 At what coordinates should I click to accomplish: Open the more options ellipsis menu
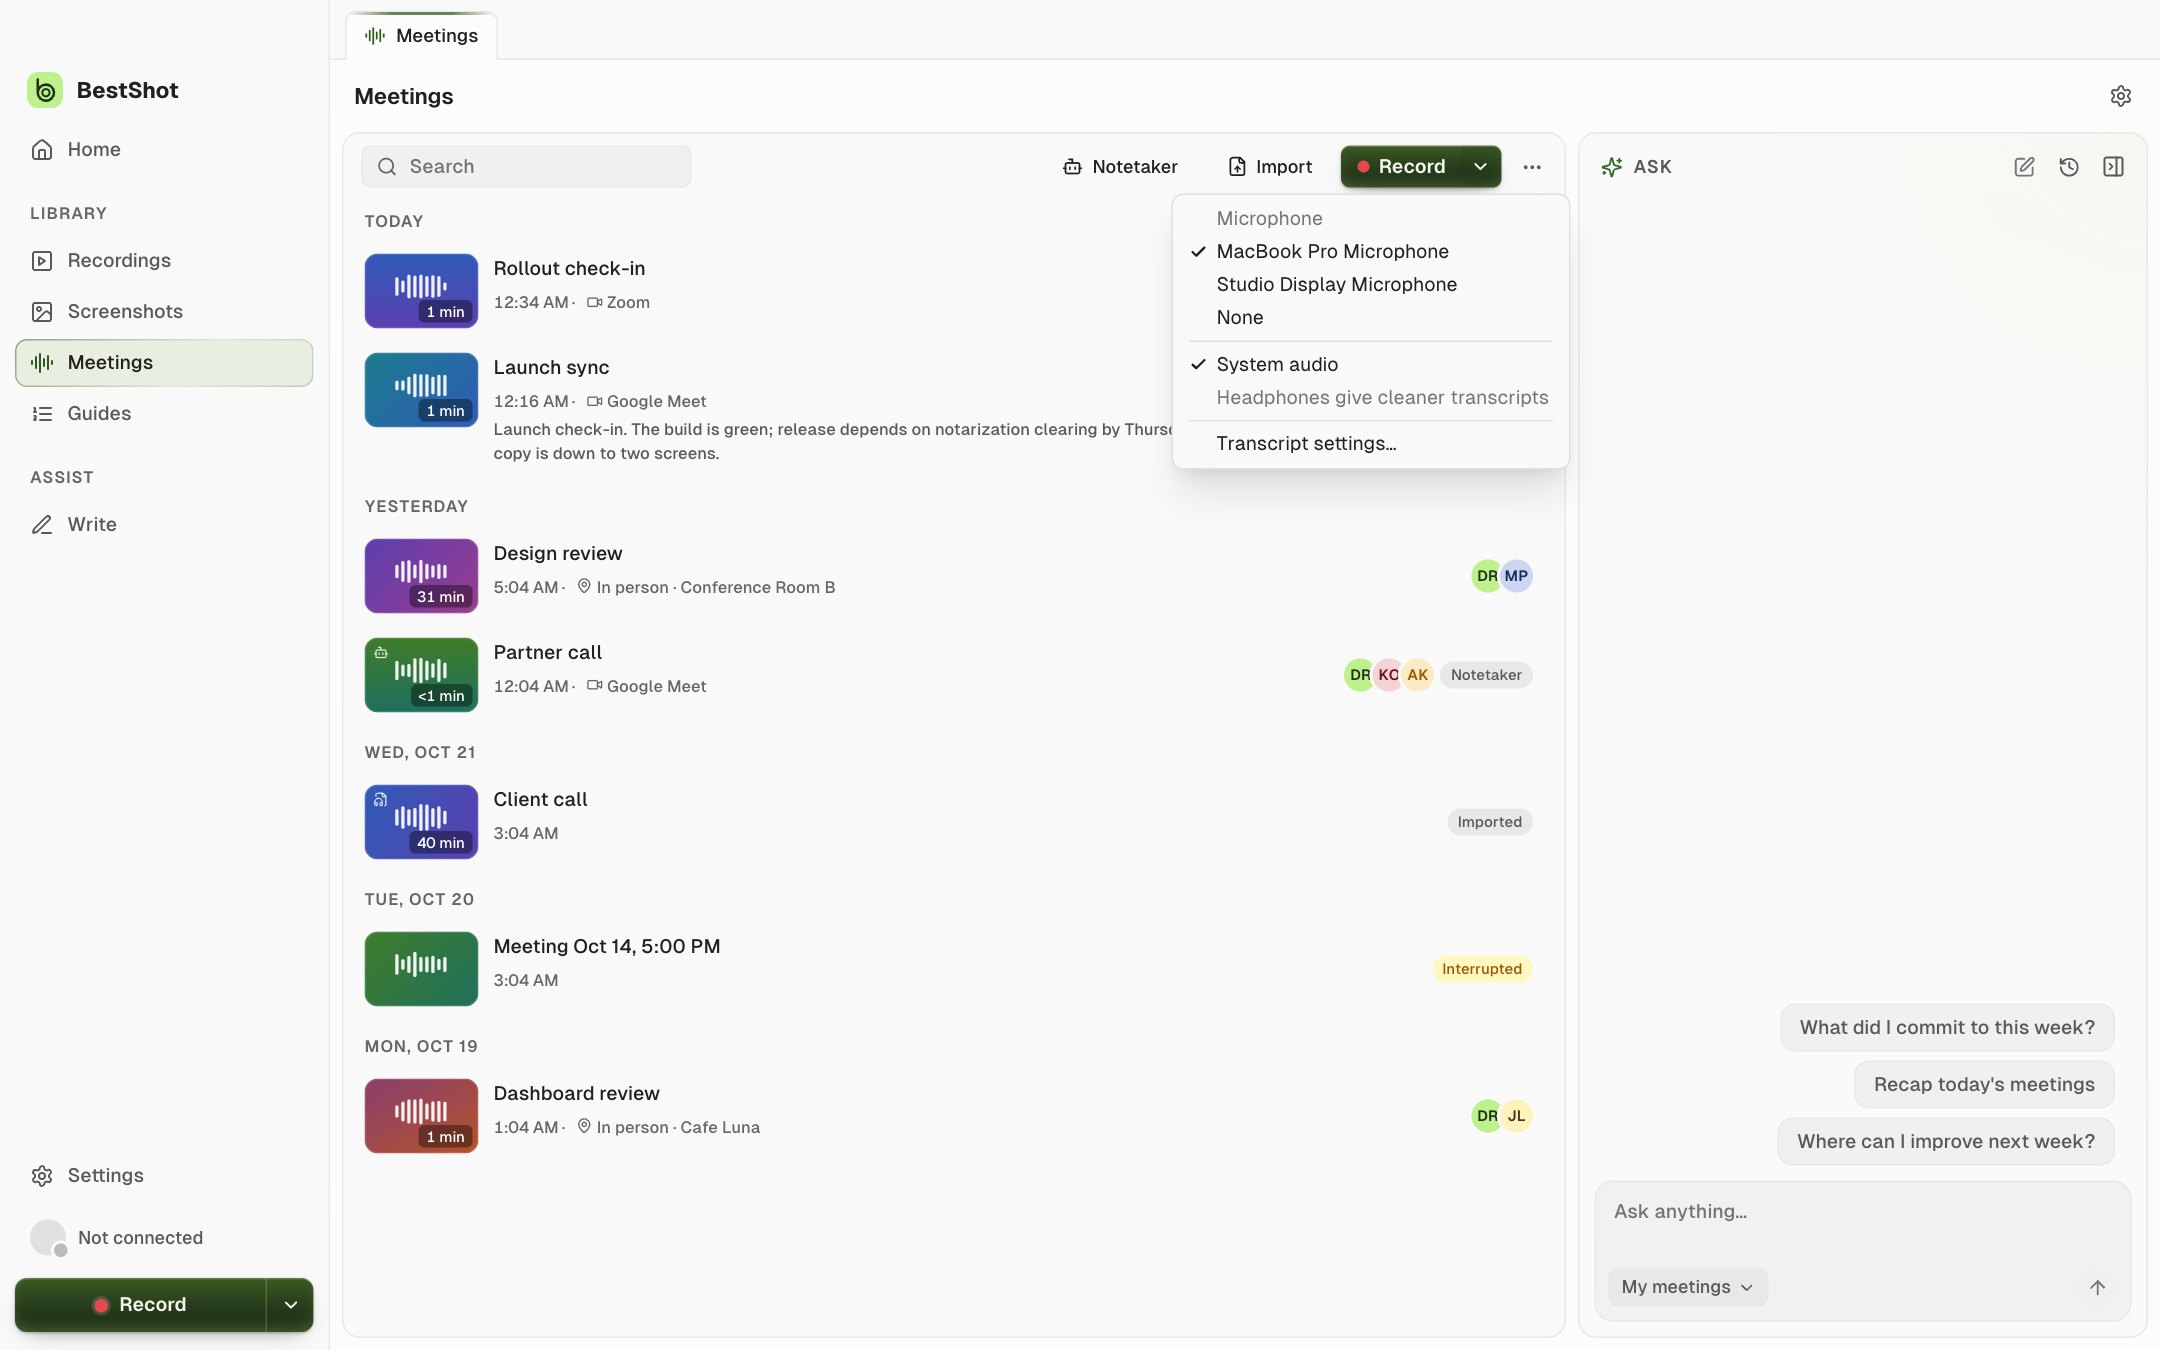tap(1532, 167)
